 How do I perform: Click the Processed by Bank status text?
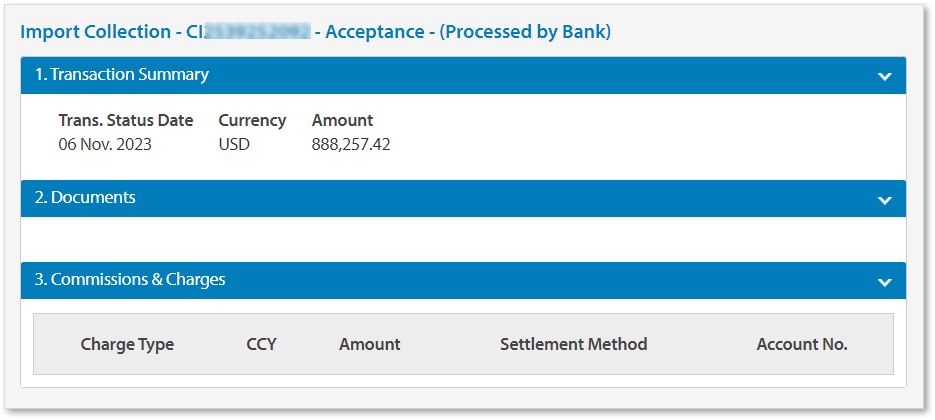pos(525,32)
